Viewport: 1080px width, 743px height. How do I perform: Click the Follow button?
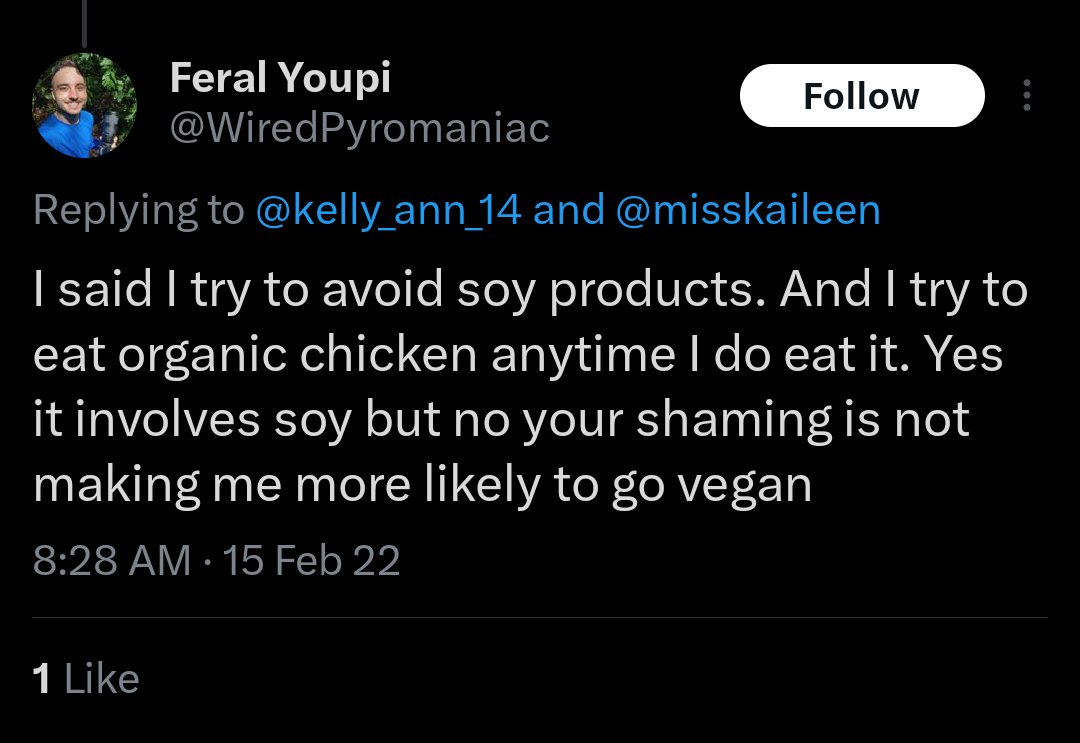tap(861, 96)
